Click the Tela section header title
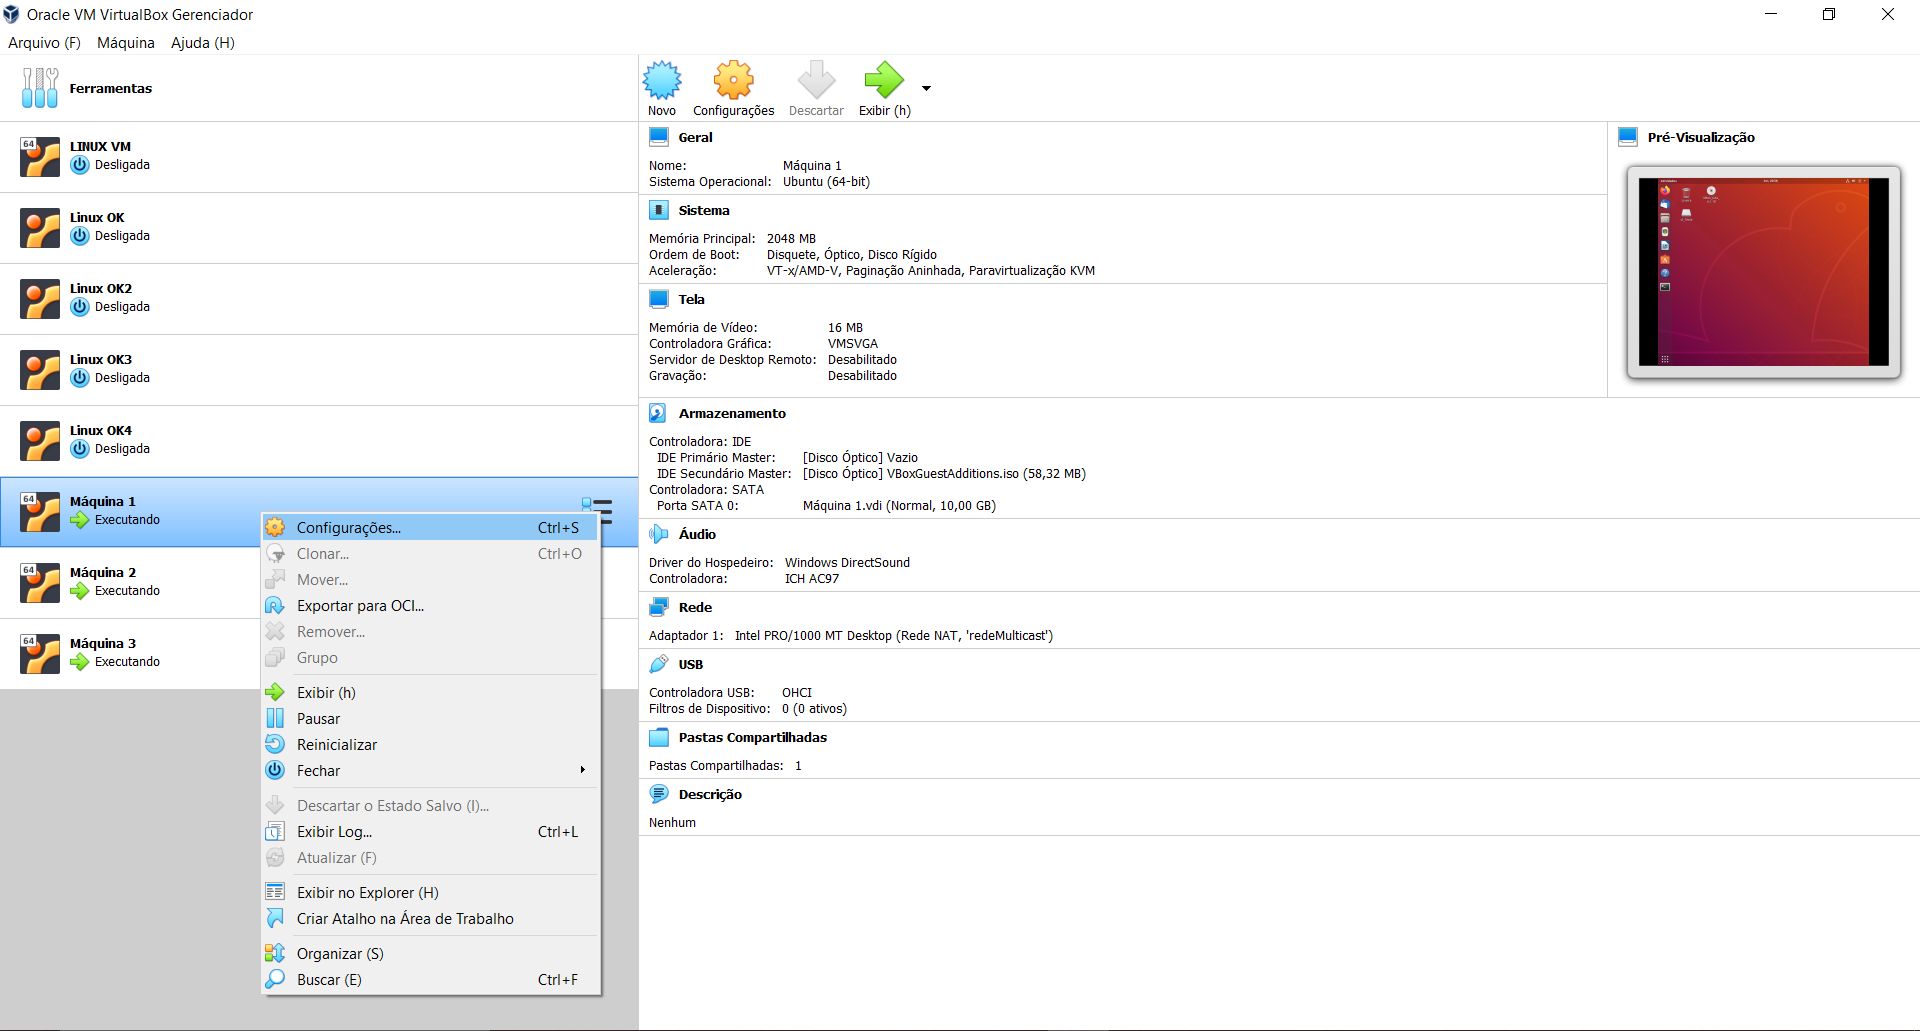 [x=691, y=300]
